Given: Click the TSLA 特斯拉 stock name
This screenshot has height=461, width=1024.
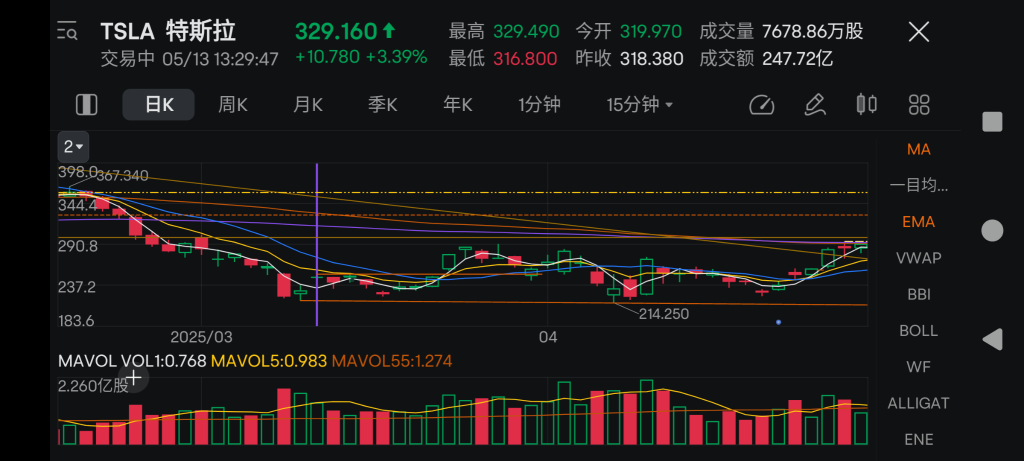Looking at the screenshot, I should click(168, 31).
